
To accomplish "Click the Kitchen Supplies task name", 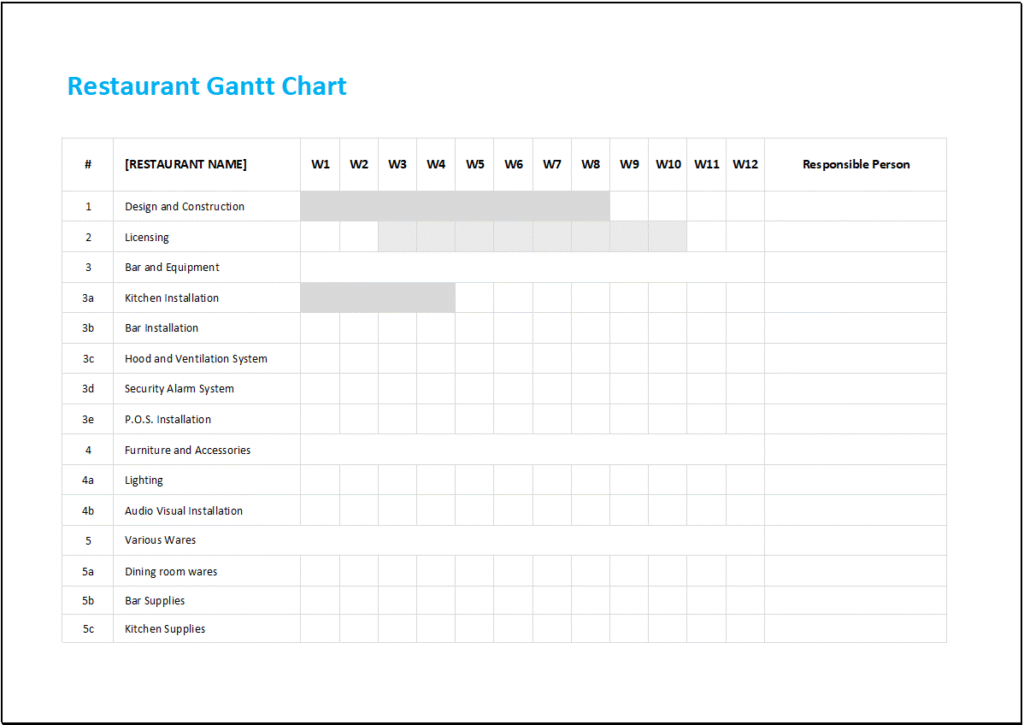I will tap(164, 628).
